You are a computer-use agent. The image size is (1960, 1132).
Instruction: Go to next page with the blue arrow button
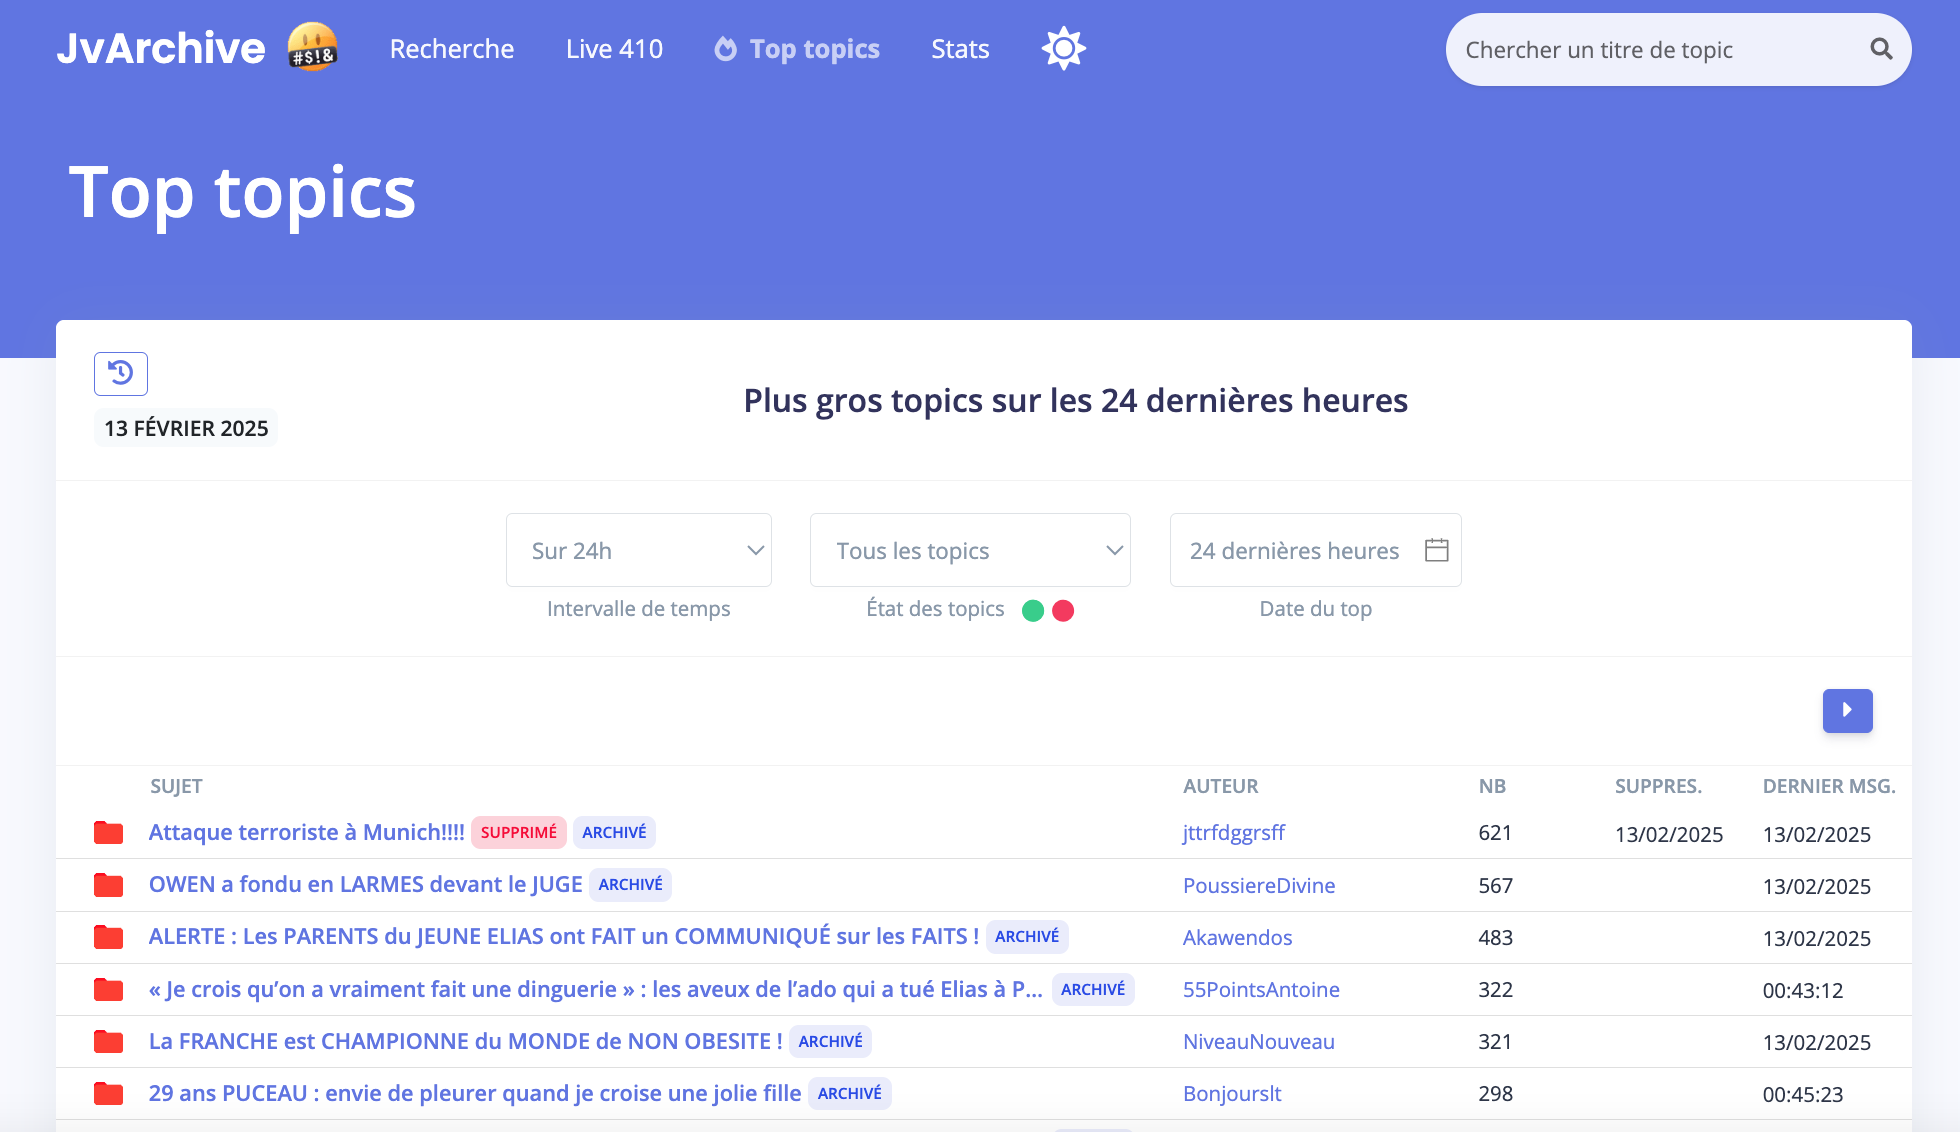pyautogui.click(x=1847, y=711)
